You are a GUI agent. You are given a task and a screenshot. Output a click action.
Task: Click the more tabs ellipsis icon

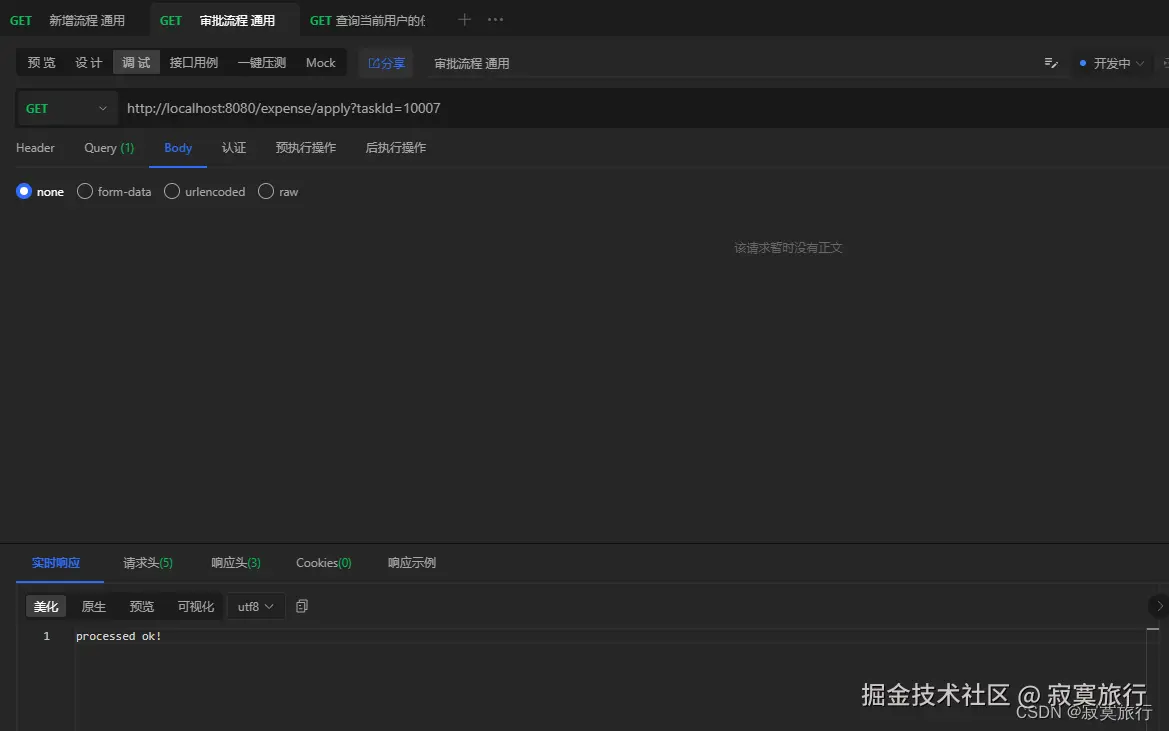pos(494,17)
